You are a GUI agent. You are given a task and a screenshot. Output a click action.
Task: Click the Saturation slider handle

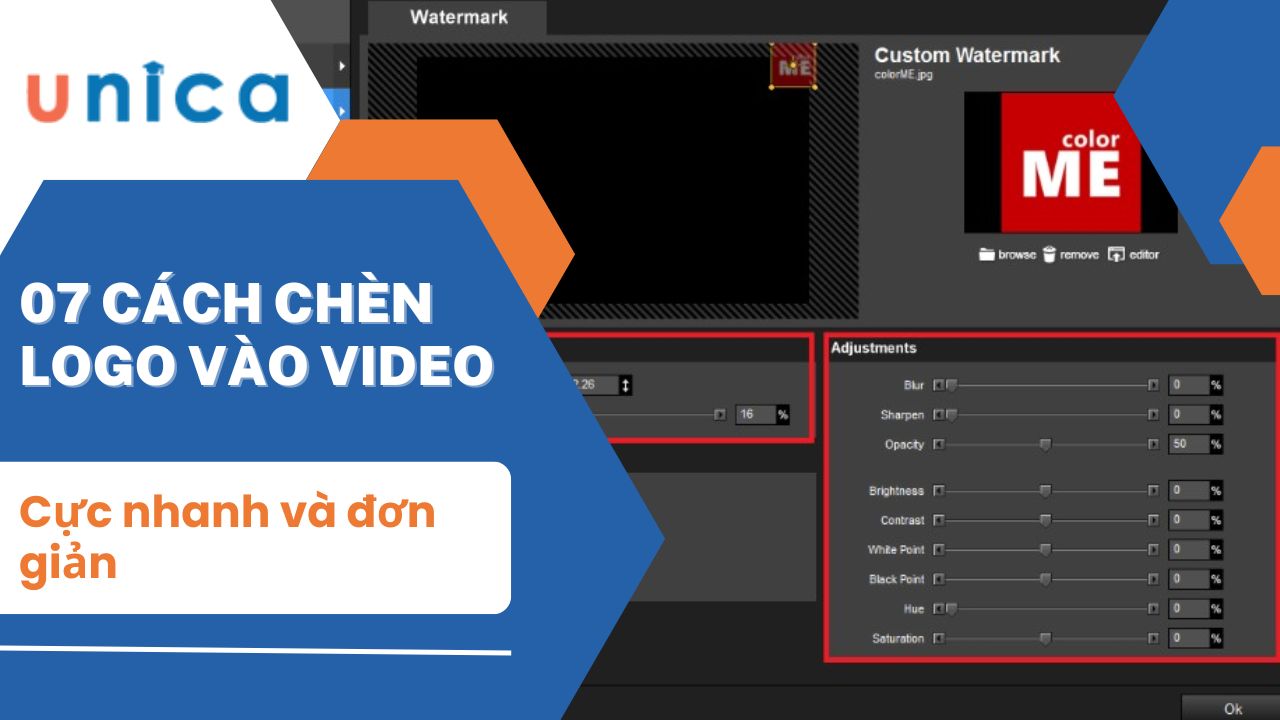[1046, 638]
